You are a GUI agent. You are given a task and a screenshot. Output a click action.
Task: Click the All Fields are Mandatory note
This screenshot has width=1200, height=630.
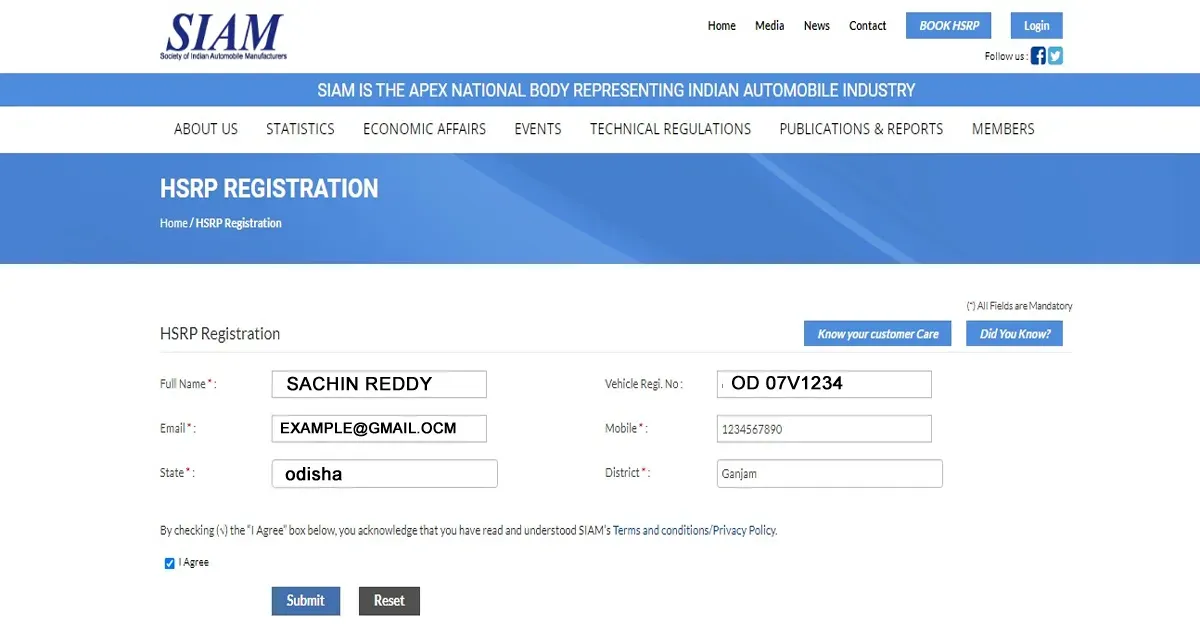(1019, 306)
